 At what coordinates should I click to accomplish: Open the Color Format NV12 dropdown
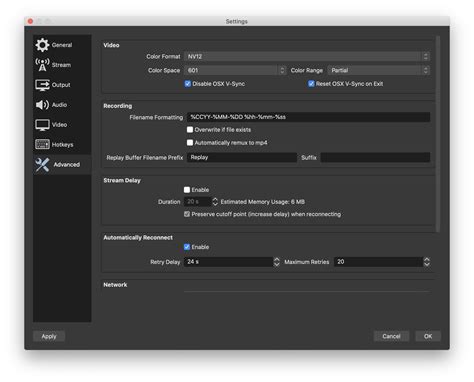(307, 57)
